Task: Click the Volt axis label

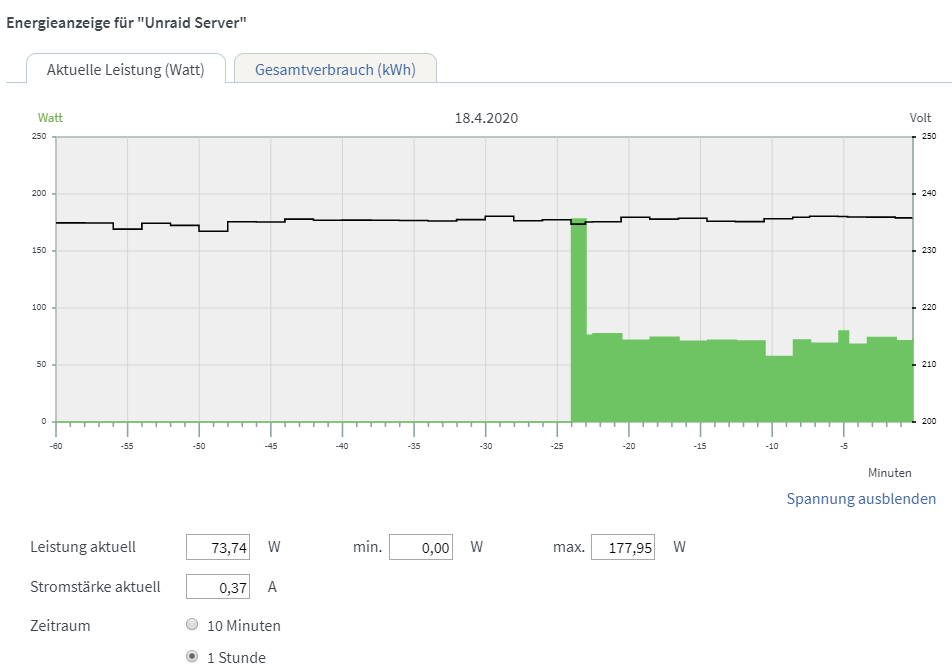Action: (x=920, y=118)
